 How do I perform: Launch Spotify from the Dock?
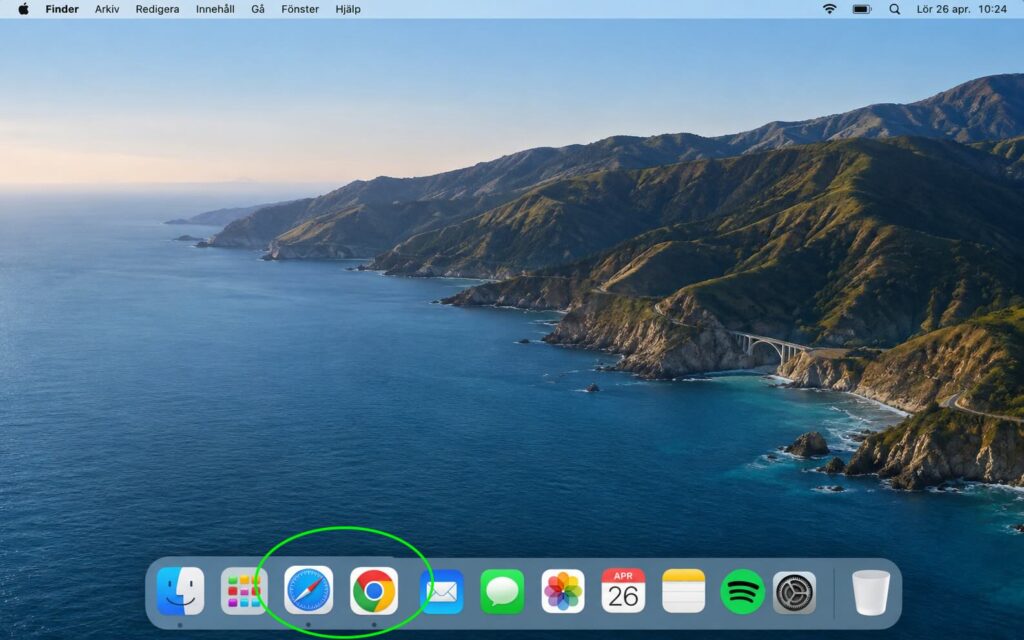pyautogui.click(x=743, y=592)
